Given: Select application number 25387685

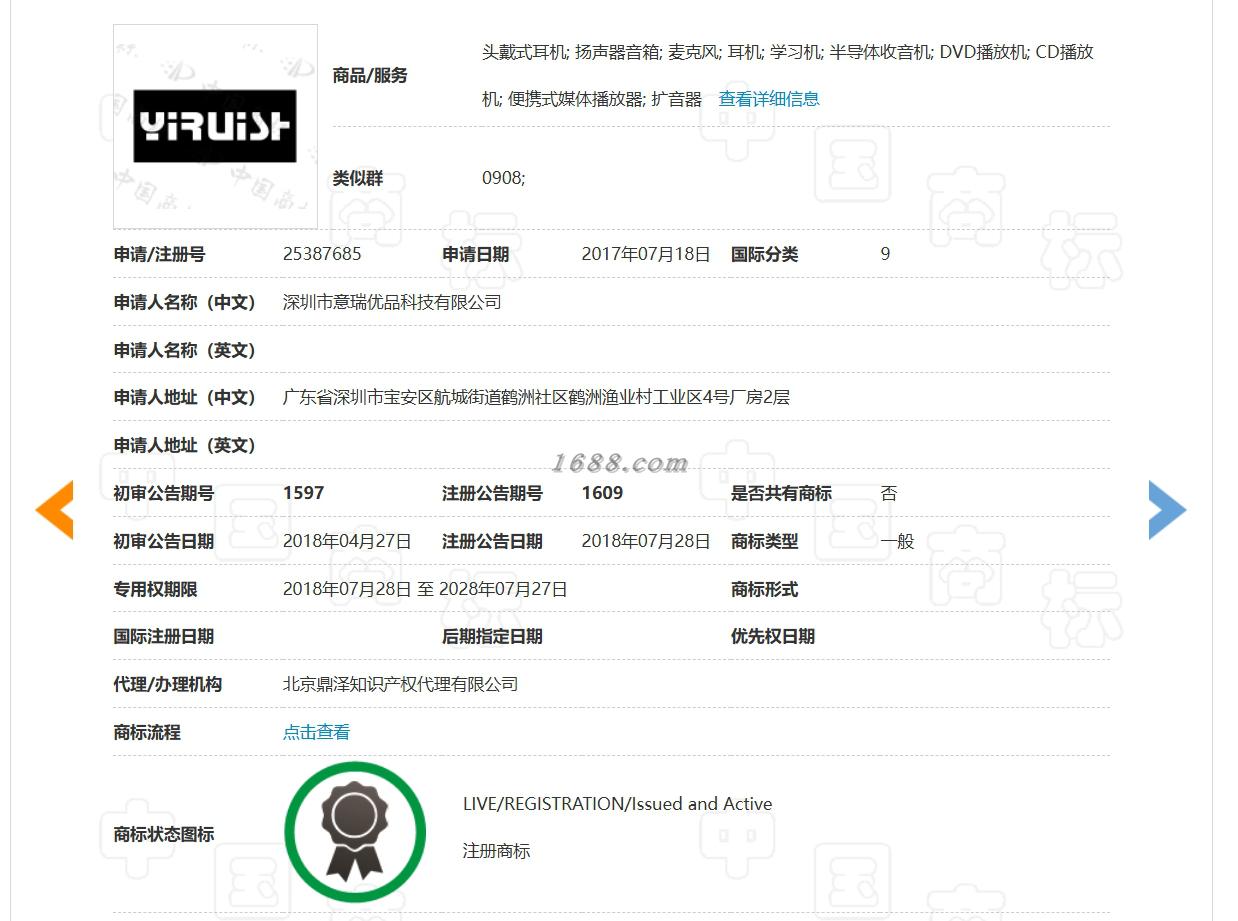Looking at the screenshot, I should [322, 254].
